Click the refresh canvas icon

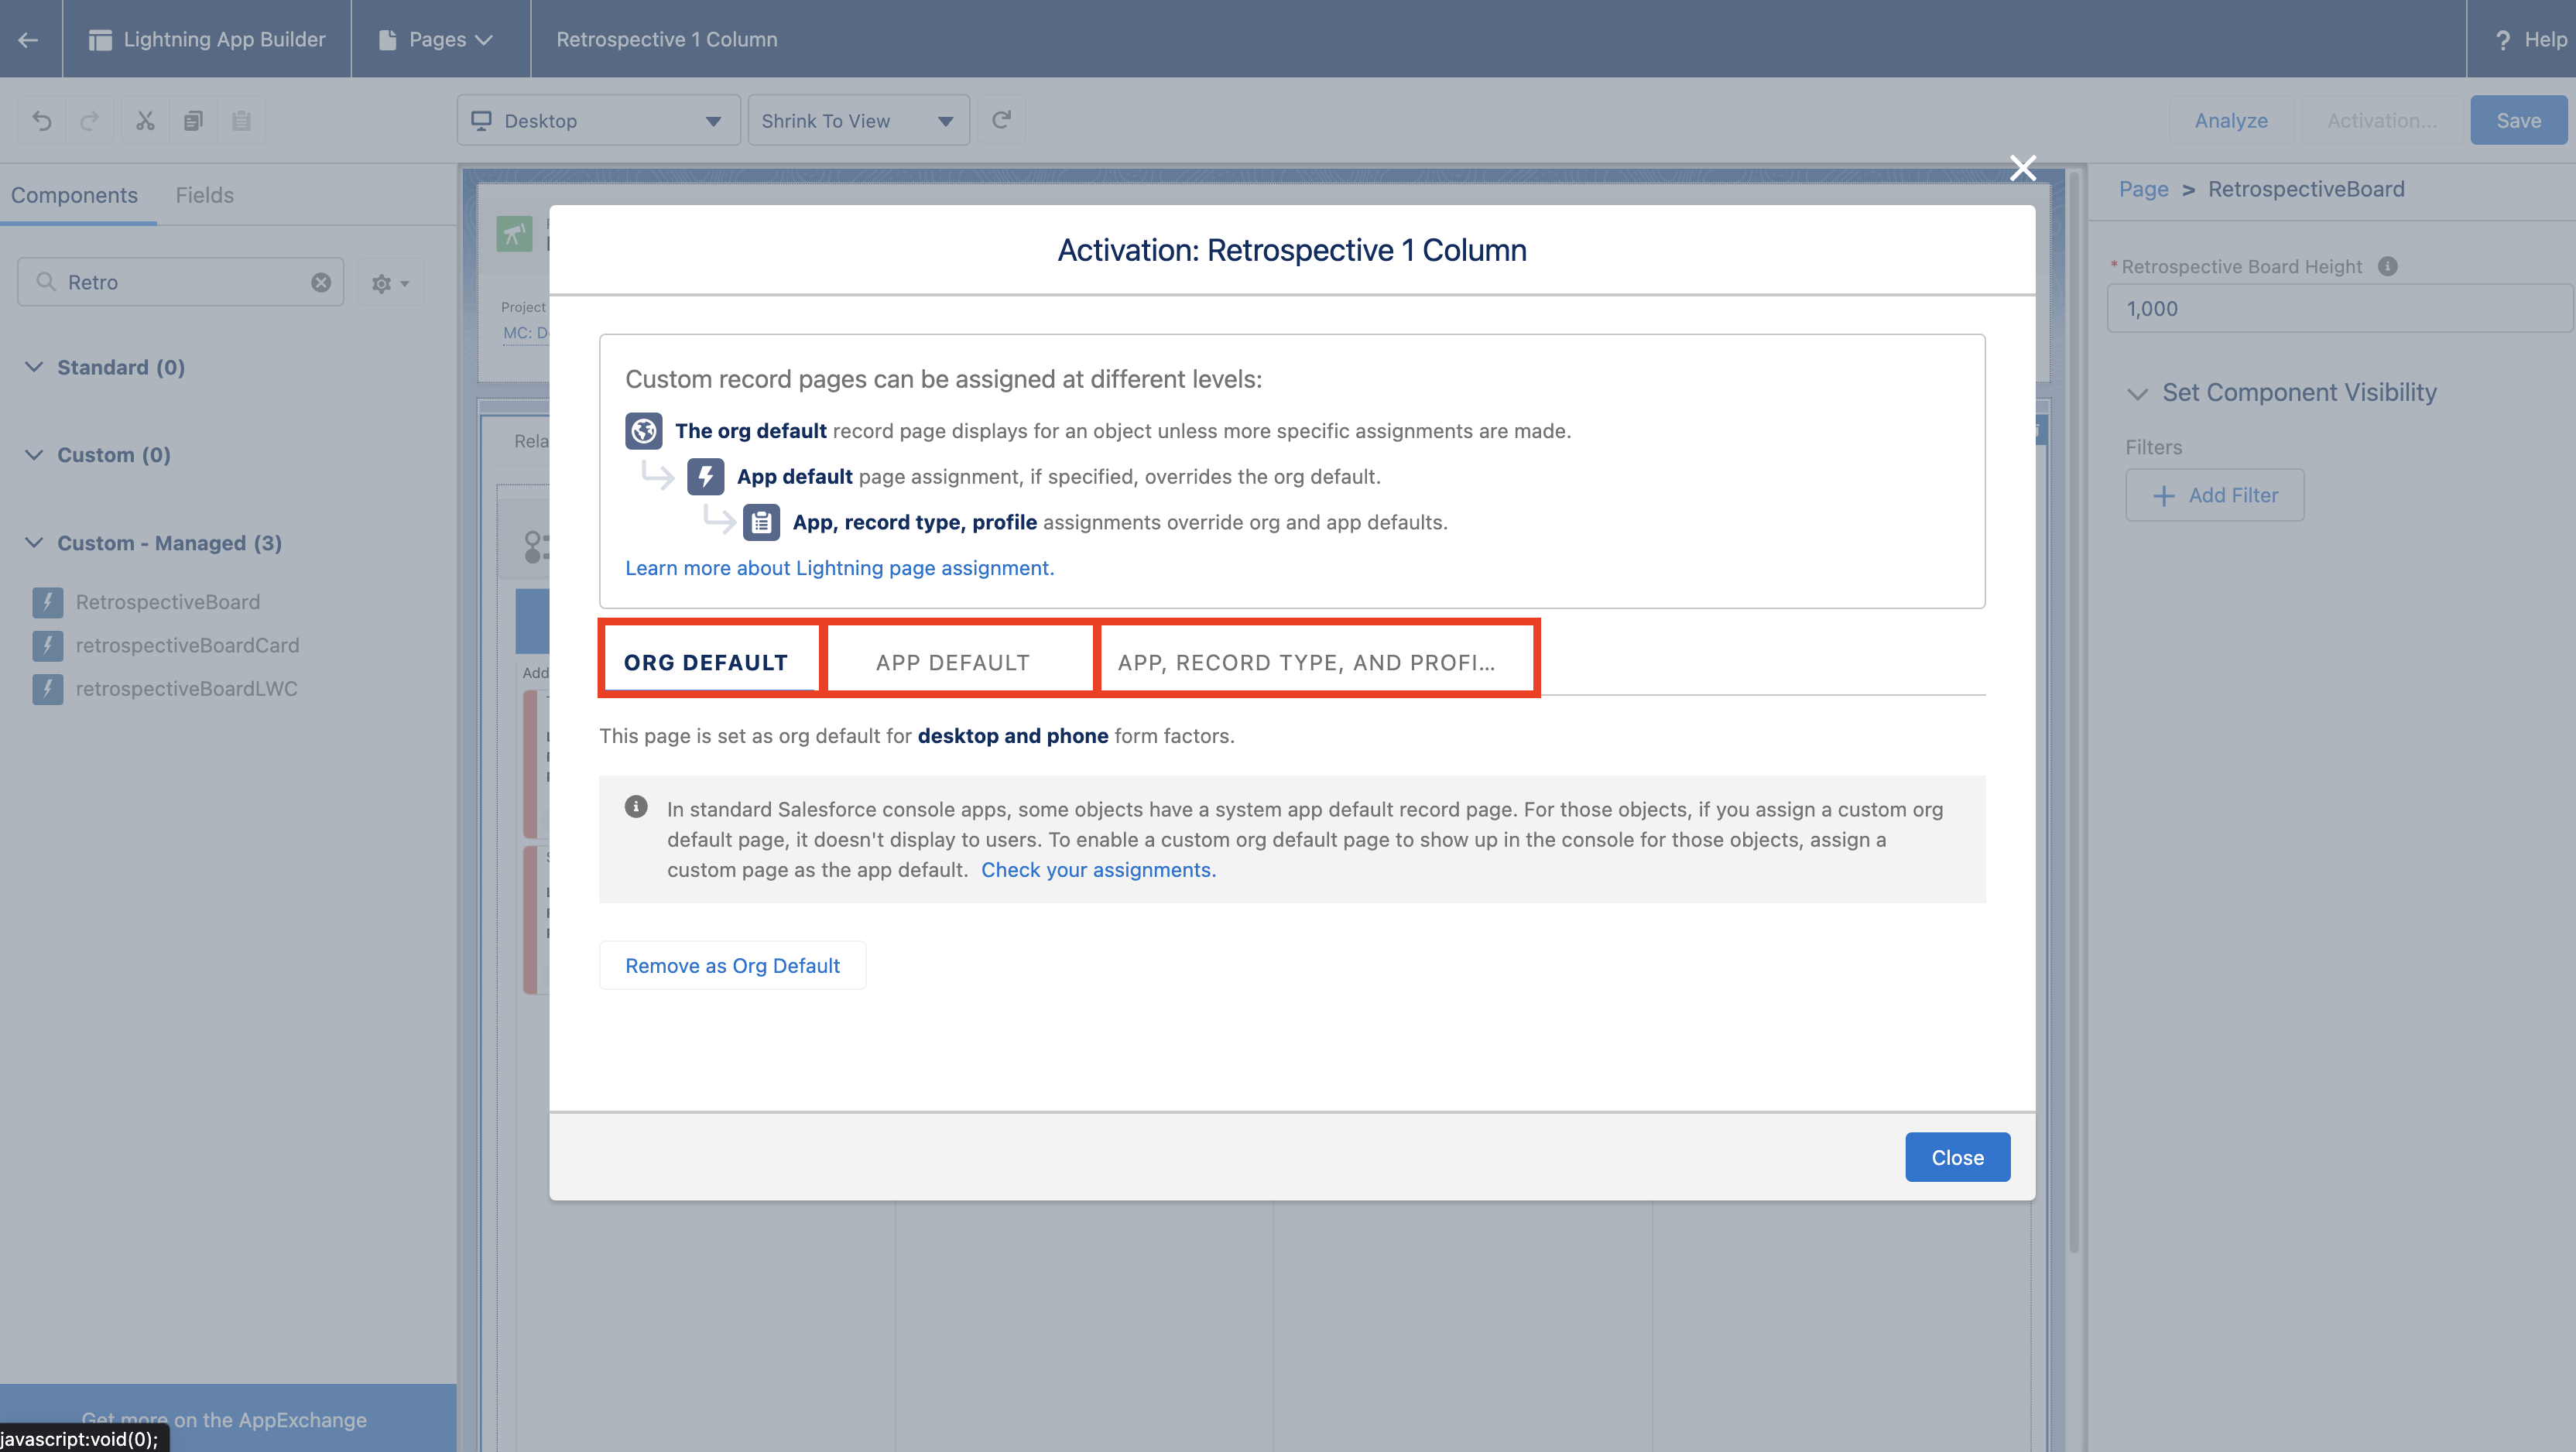click(x=1001, y=120)
